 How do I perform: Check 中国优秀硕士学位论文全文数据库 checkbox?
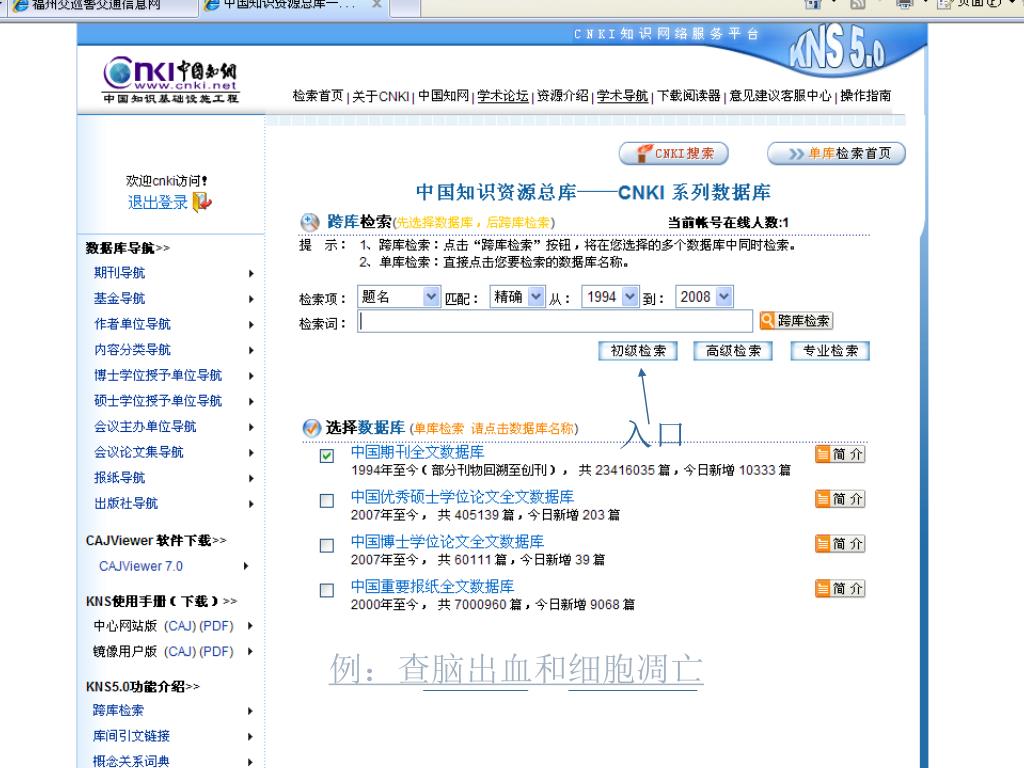coord(327,500)
